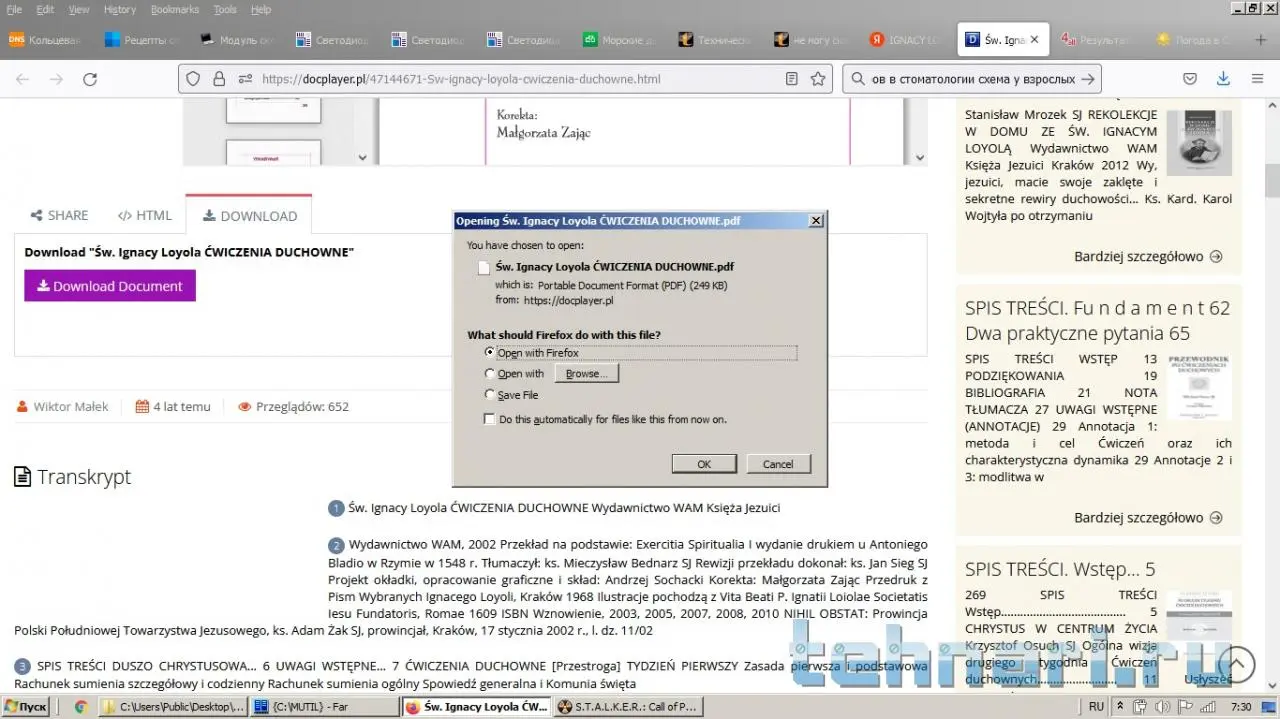Open SPIS TREŚCI. Wstęp... 5 heading link
The image size is (1280, 719).
click(1060, 569)
